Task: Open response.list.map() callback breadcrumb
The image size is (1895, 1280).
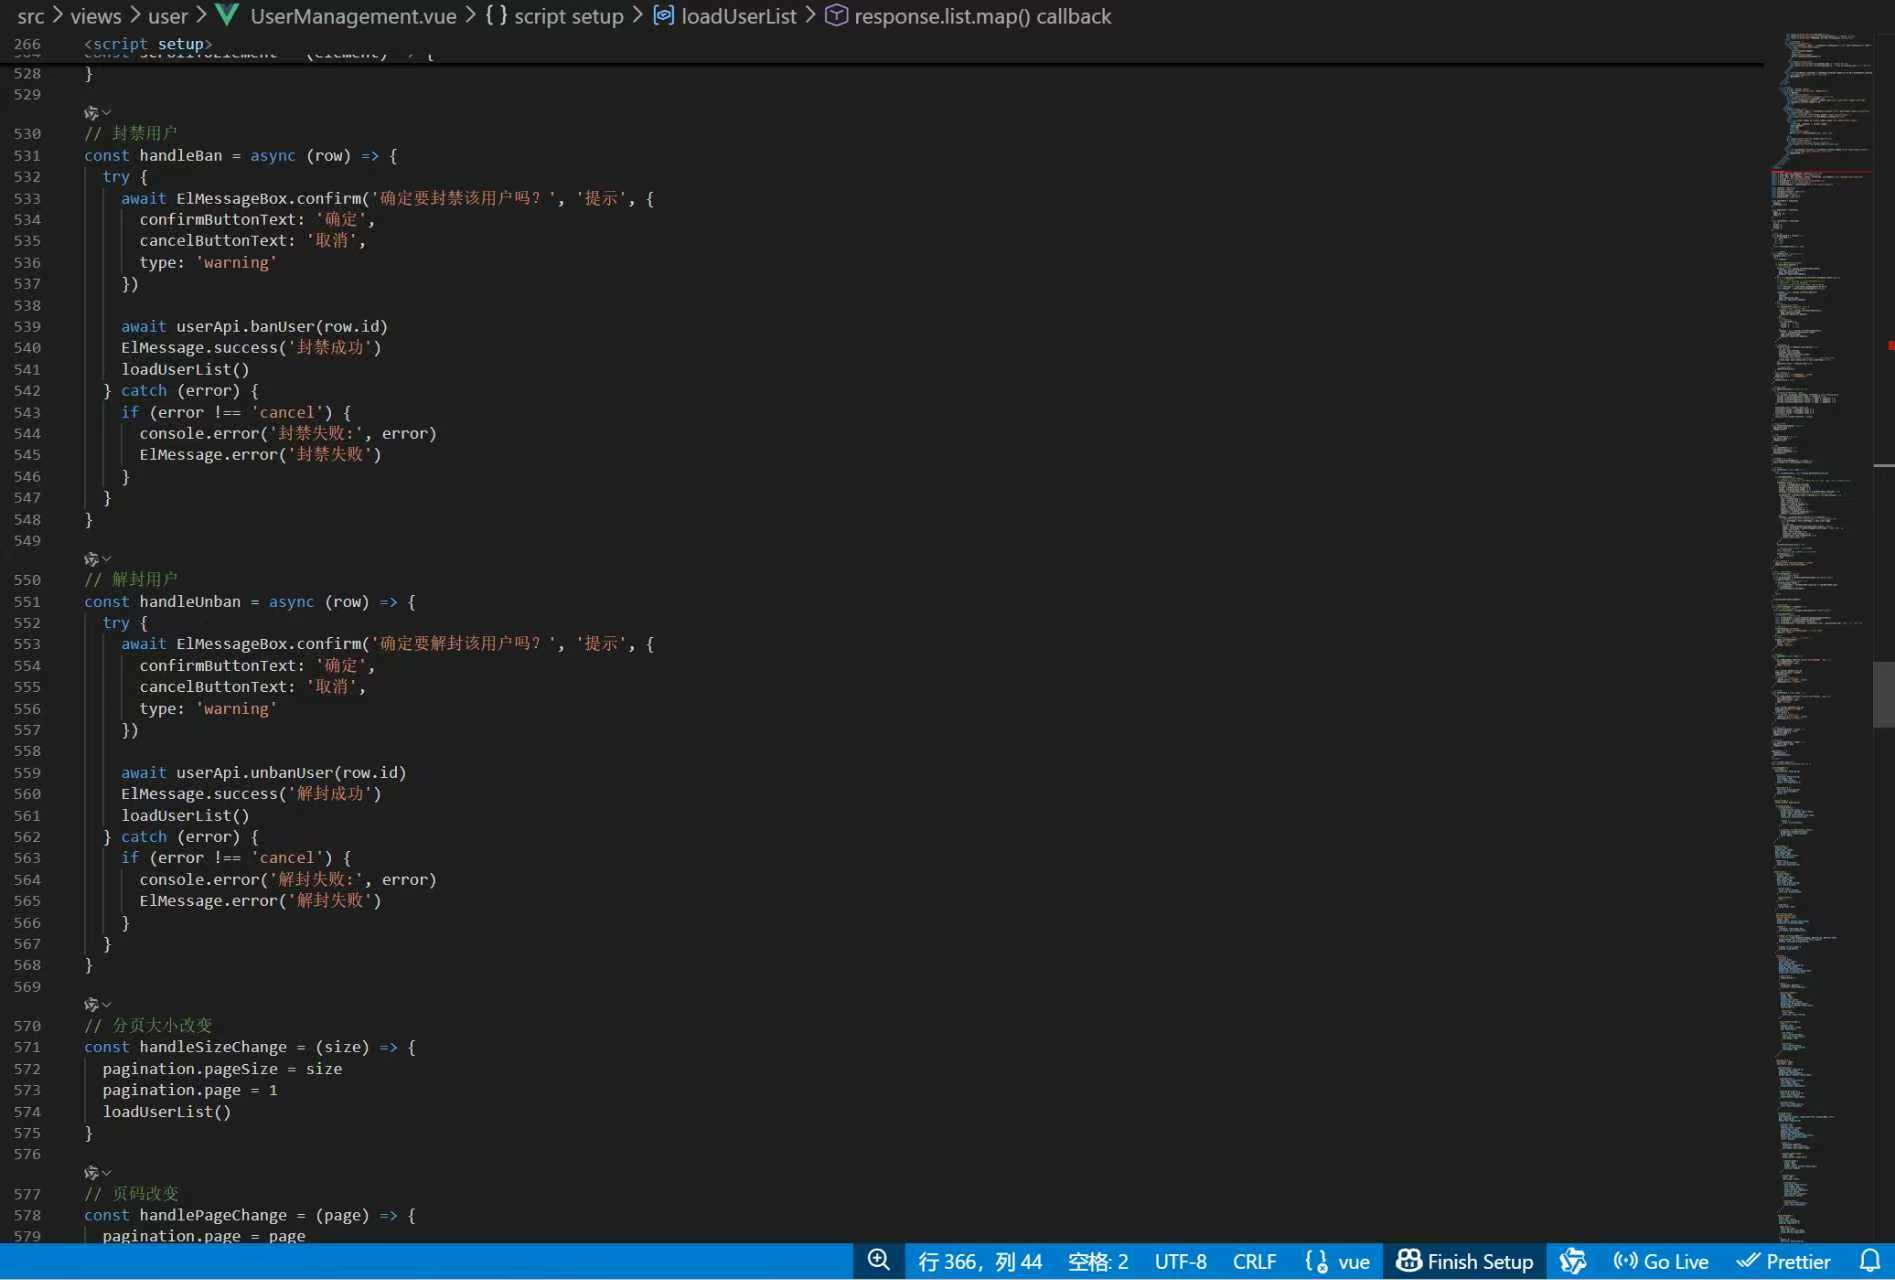Action: [x=983, y=16]
